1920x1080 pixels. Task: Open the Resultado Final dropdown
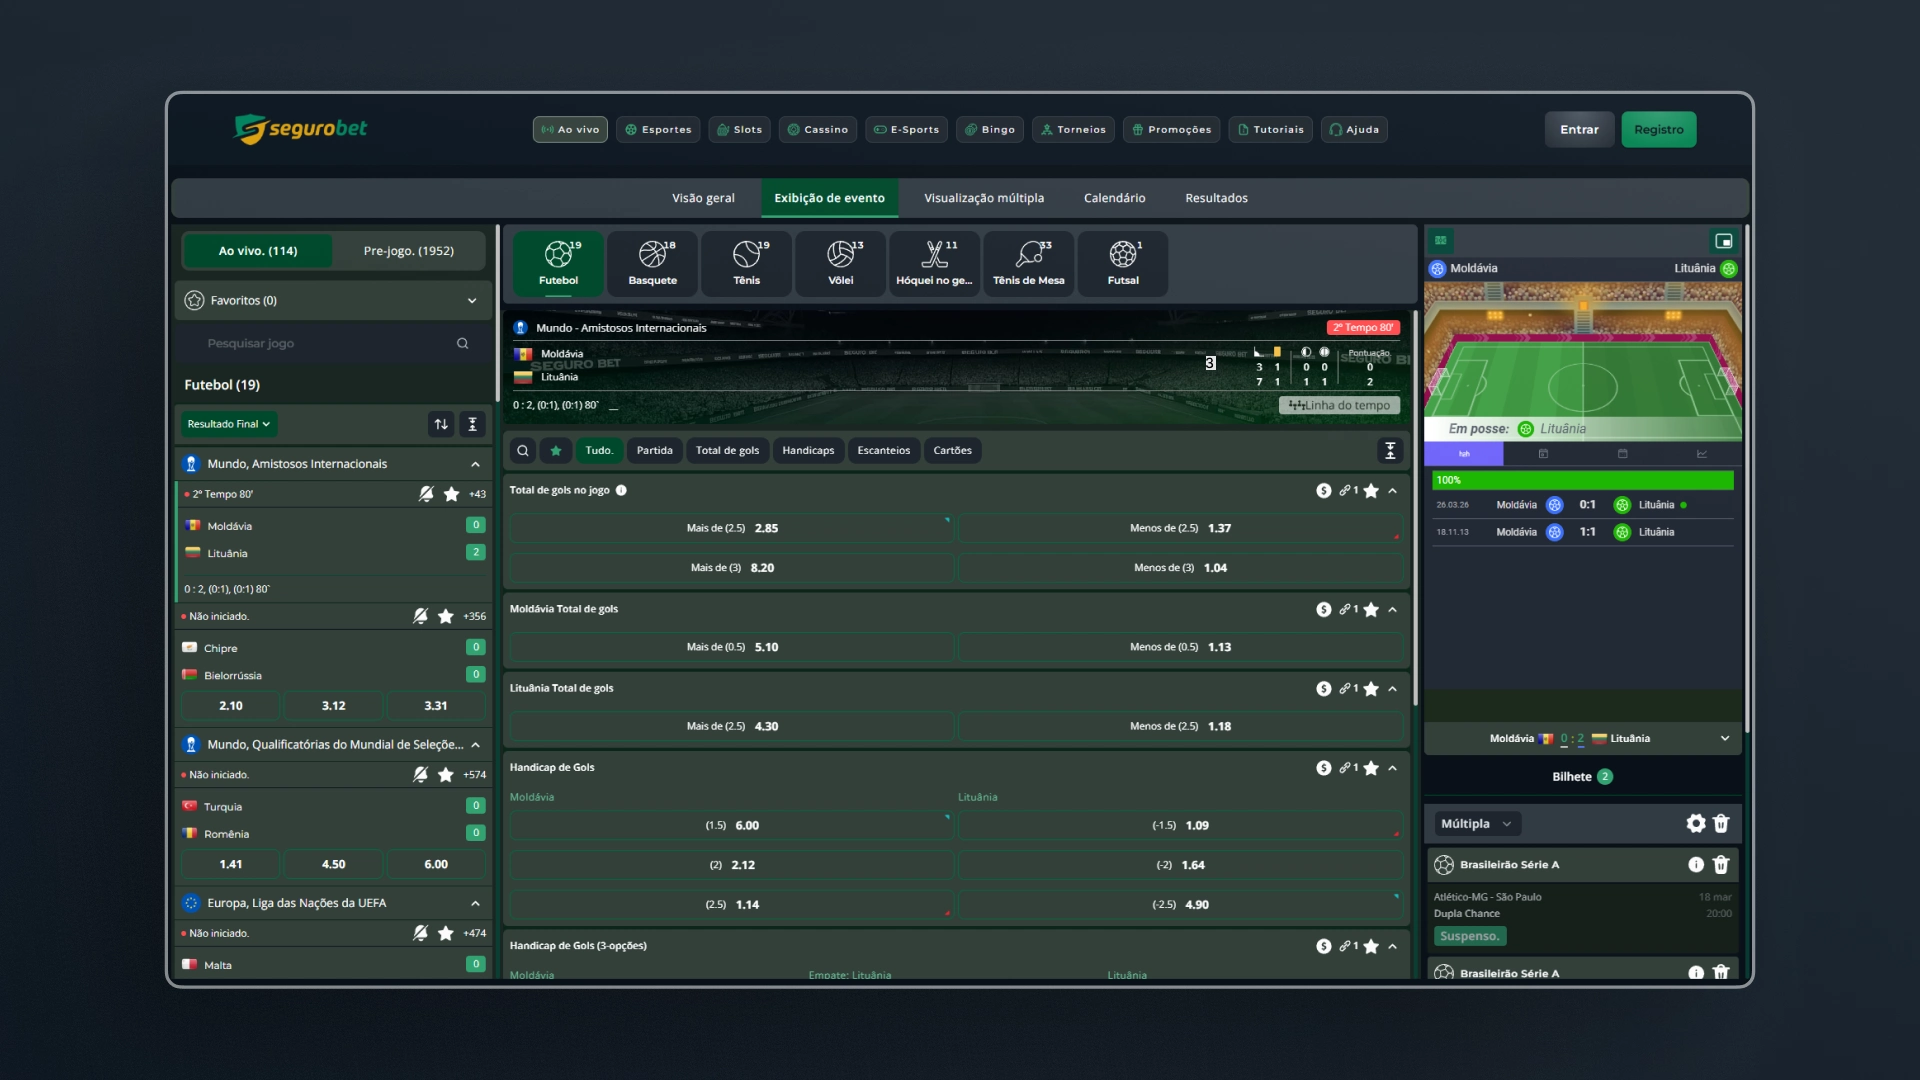229,425
